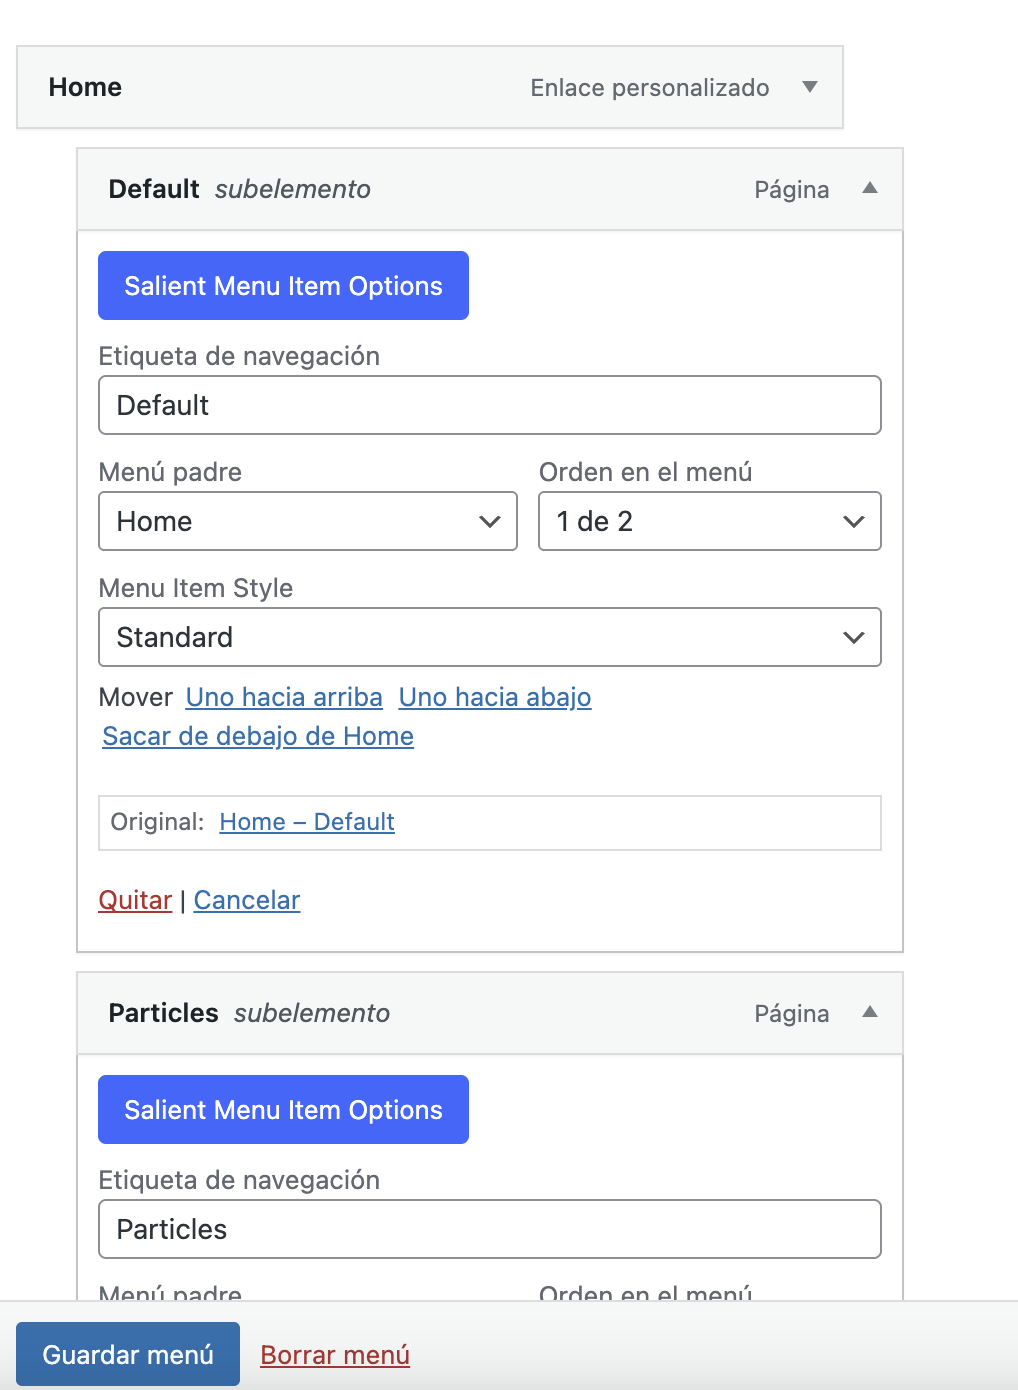Click the Particles navigation label field
The width and height of the screenshot is (1018, 1390).
[490, 1229]
